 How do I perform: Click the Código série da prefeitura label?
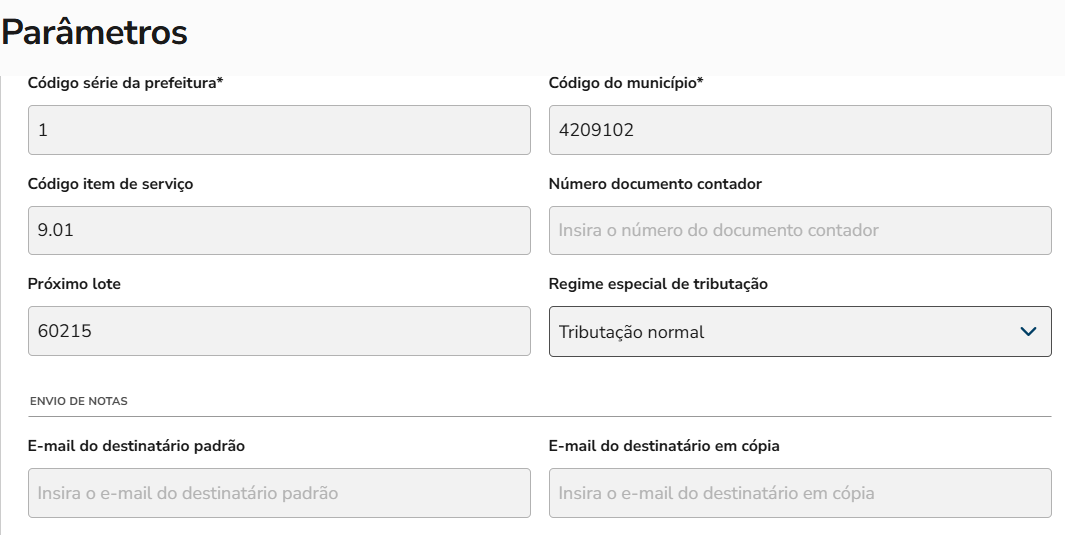click(x=125, y=83)
